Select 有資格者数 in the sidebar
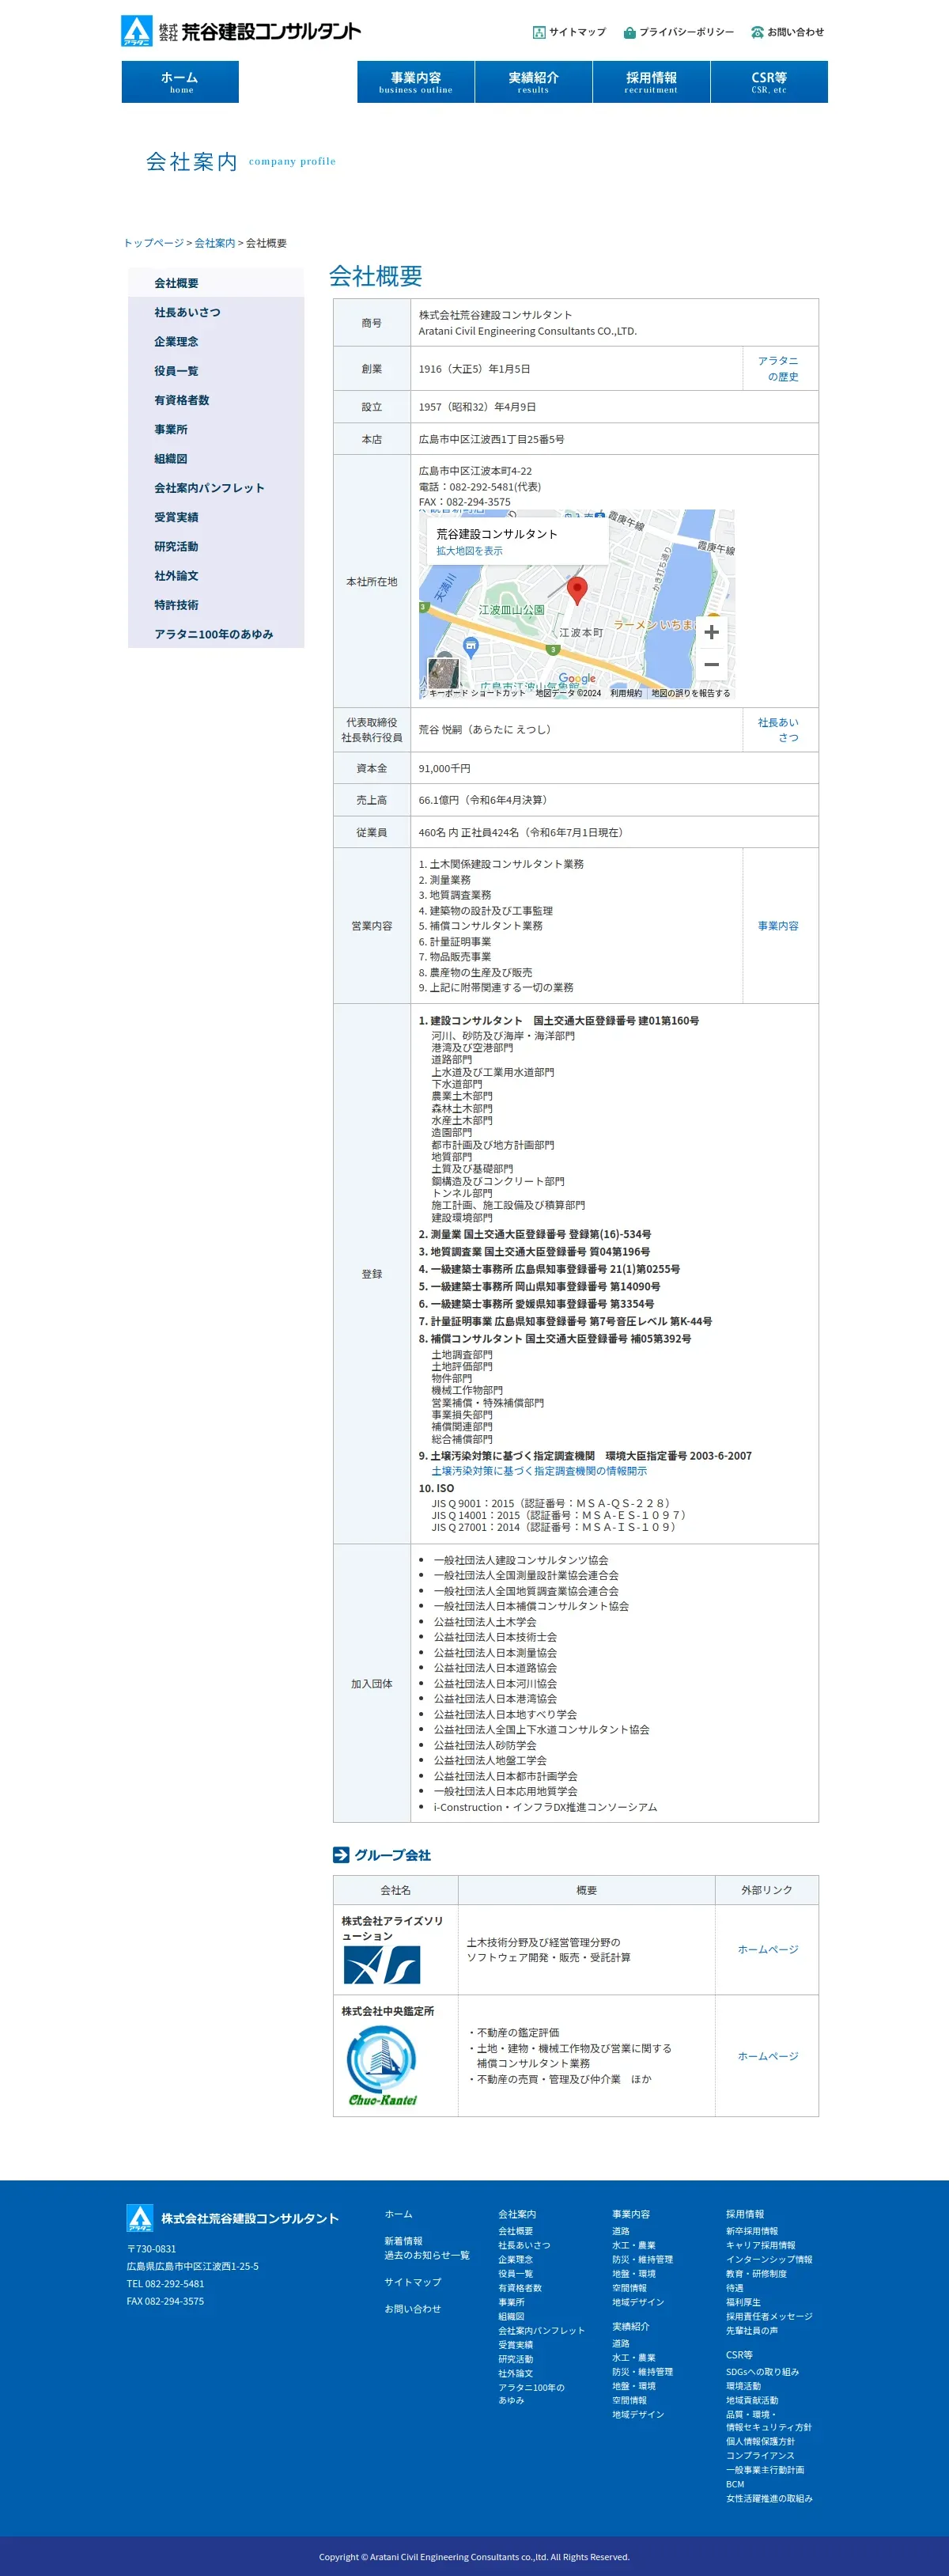 (216, 400)
